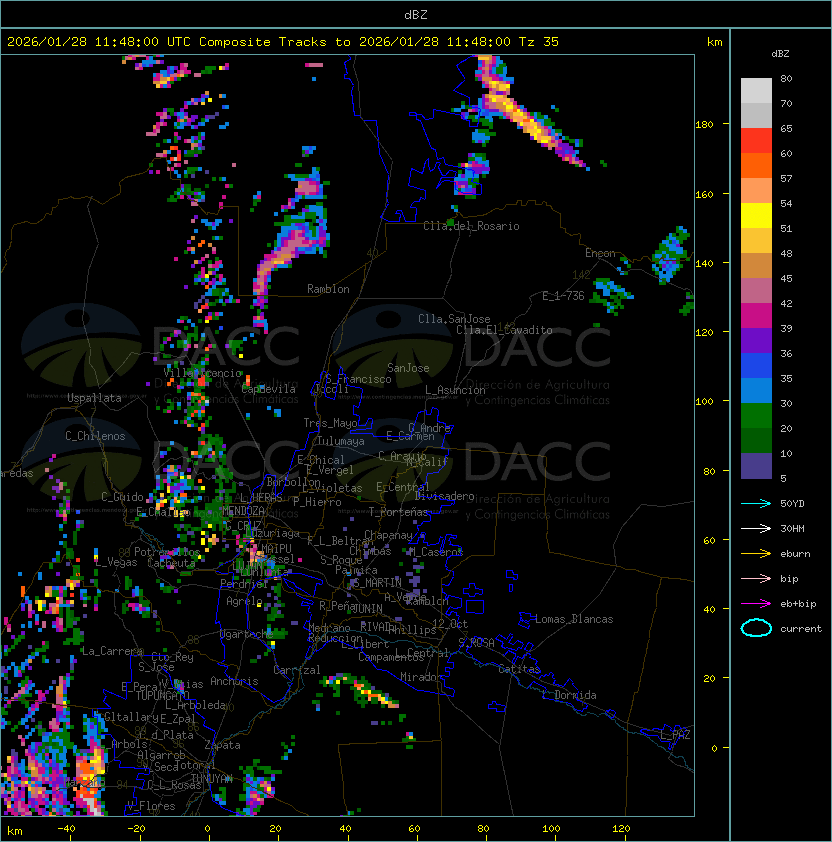Viewport: 832px width, 842px height.
Task: Click the 60 km tick on the horizontal axis
Action: [x=414, y=829]
